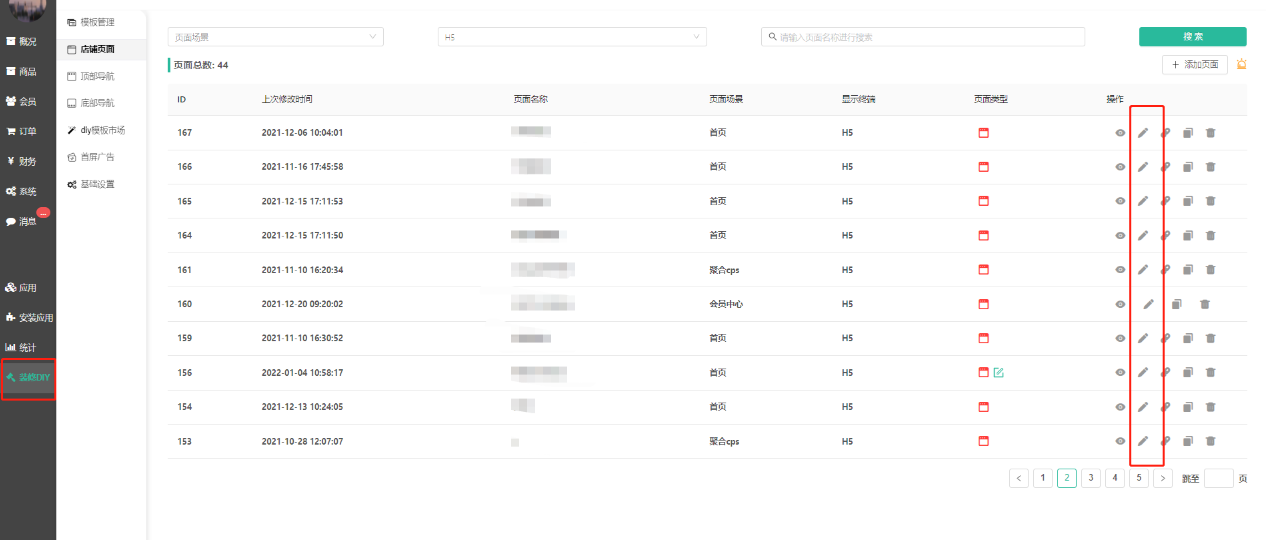Click the green edit badge on row 156
The image size is (1266, 540).
pyautogui.click(x=998, y=373)
